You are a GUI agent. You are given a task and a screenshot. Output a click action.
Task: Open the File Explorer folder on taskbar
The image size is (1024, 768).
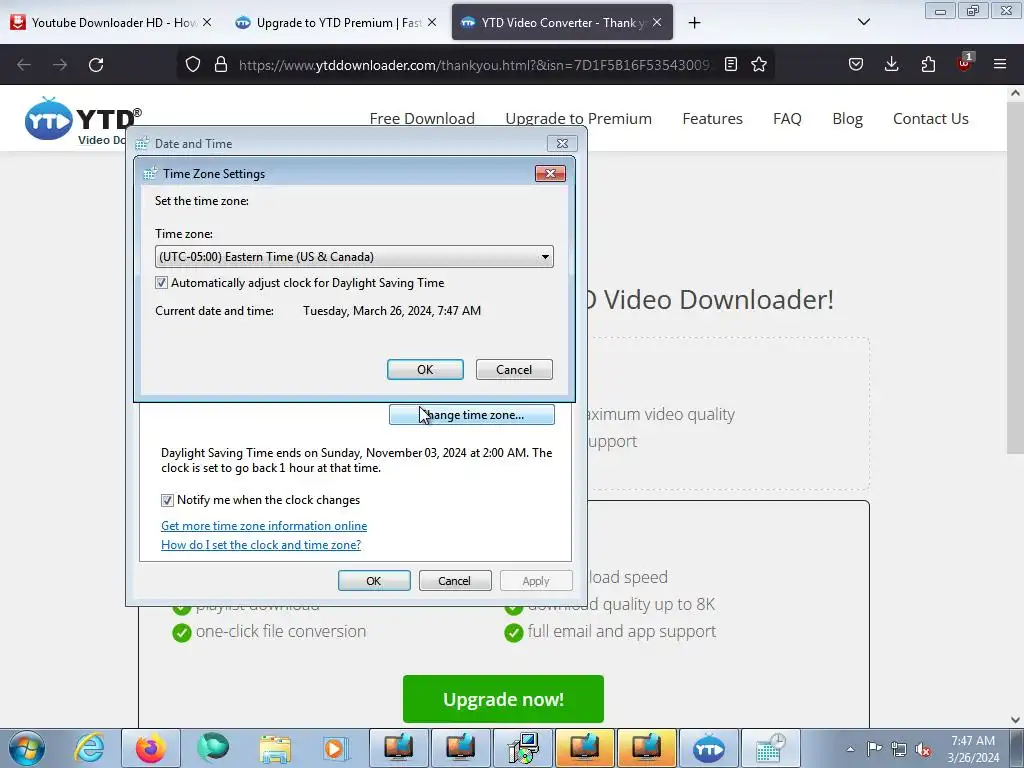pos(275,748)
